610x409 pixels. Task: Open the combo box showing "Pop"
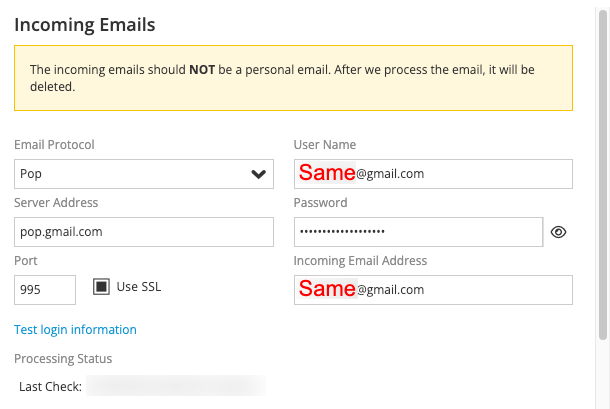coord(144,174)
